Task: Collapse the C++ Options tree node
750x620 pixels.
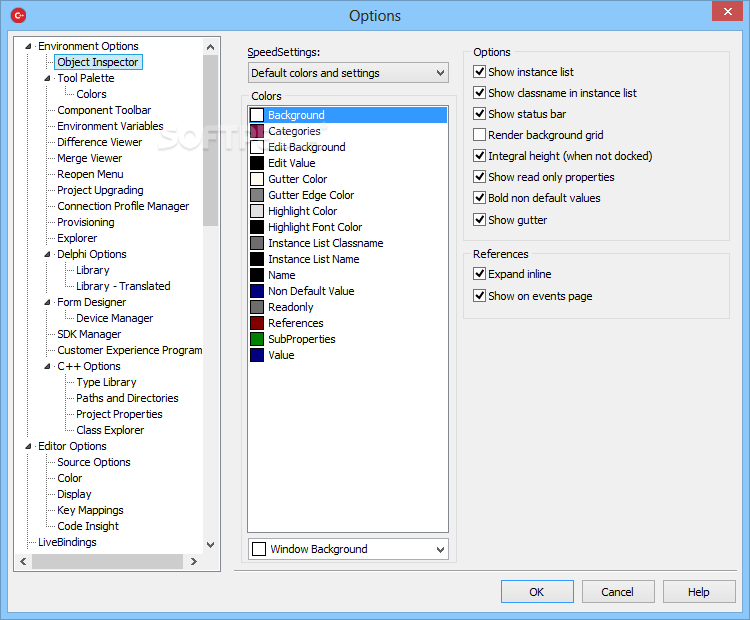Action: (x=47, y=366)
